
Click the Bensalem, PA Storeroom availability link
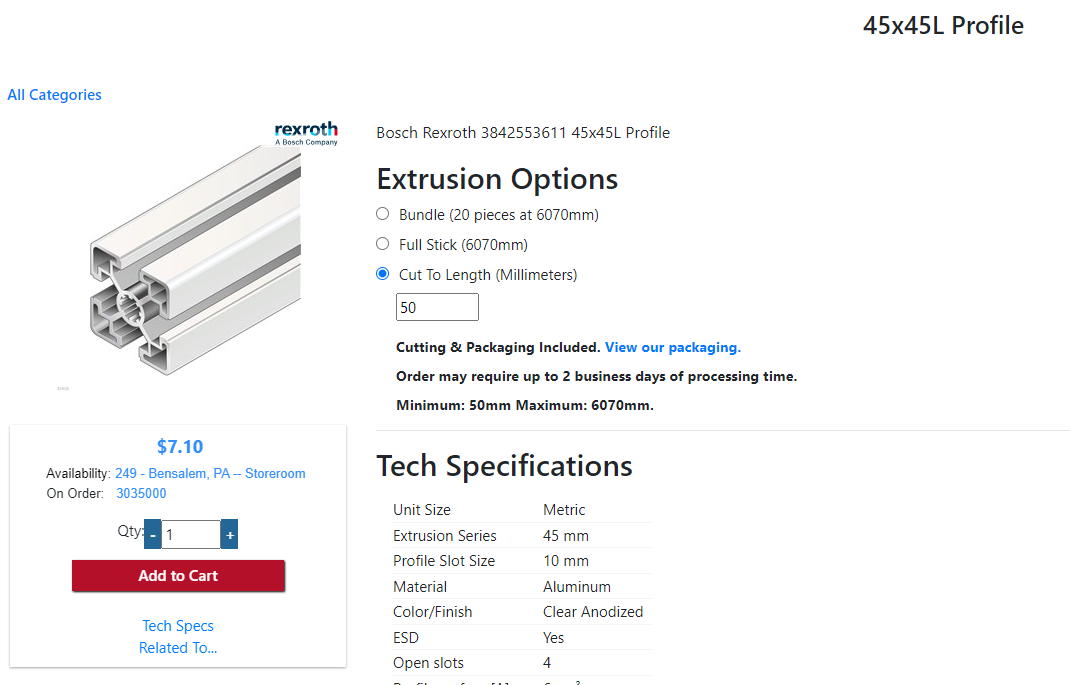coord(210,474)
